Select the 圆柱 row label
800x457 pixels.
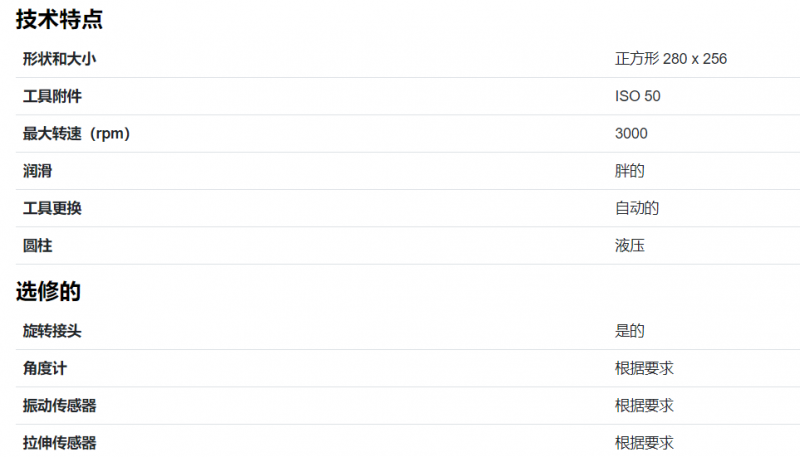coord(37,246)
